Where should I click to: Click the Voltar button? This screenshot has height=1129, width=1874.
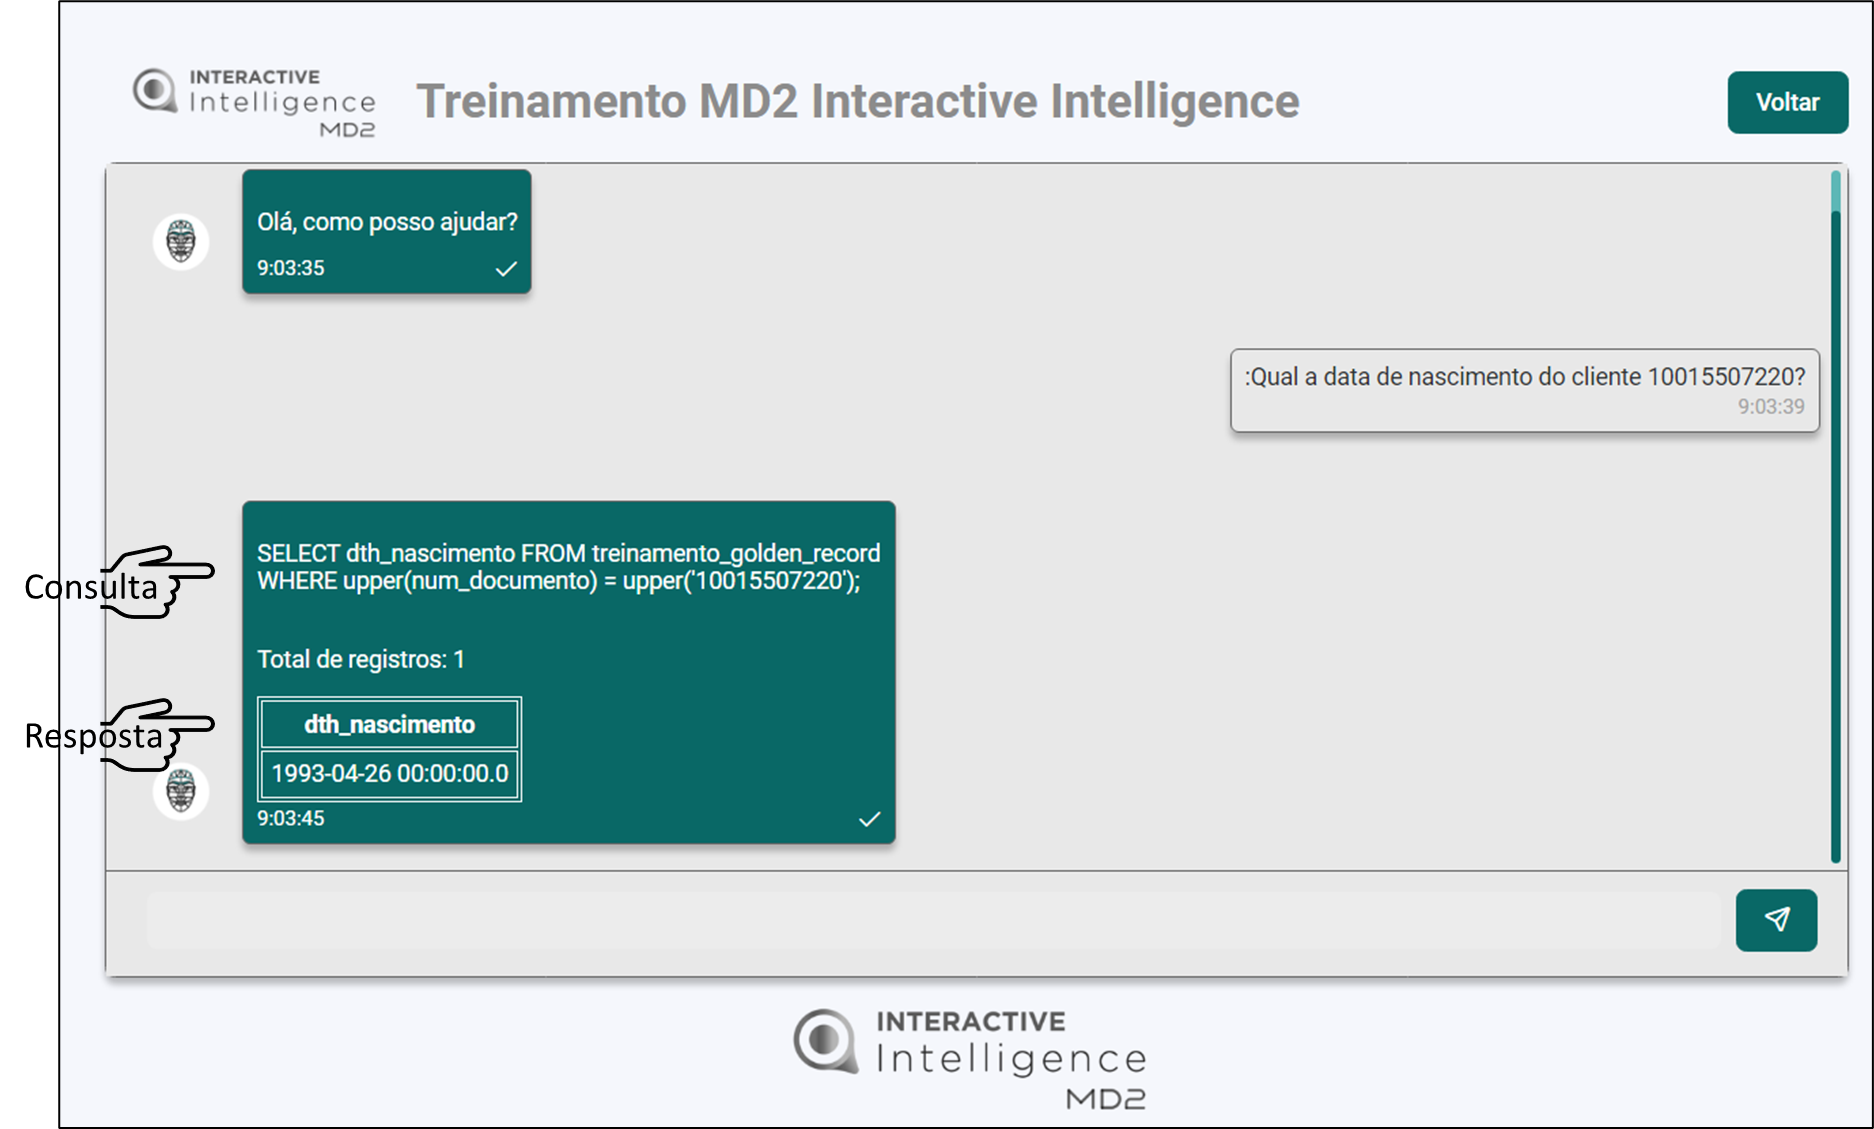pyautogui.click(x=1787, y=102)
